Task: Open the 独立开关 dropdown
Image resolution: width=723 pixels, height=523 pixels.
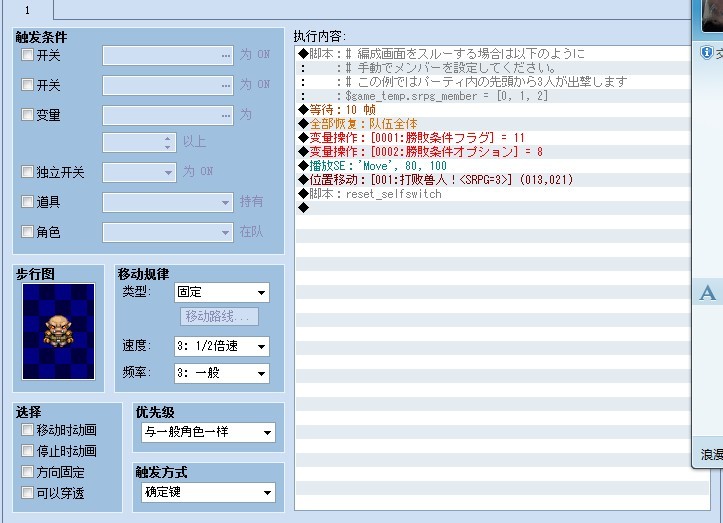Action: (x=139, y=172)
